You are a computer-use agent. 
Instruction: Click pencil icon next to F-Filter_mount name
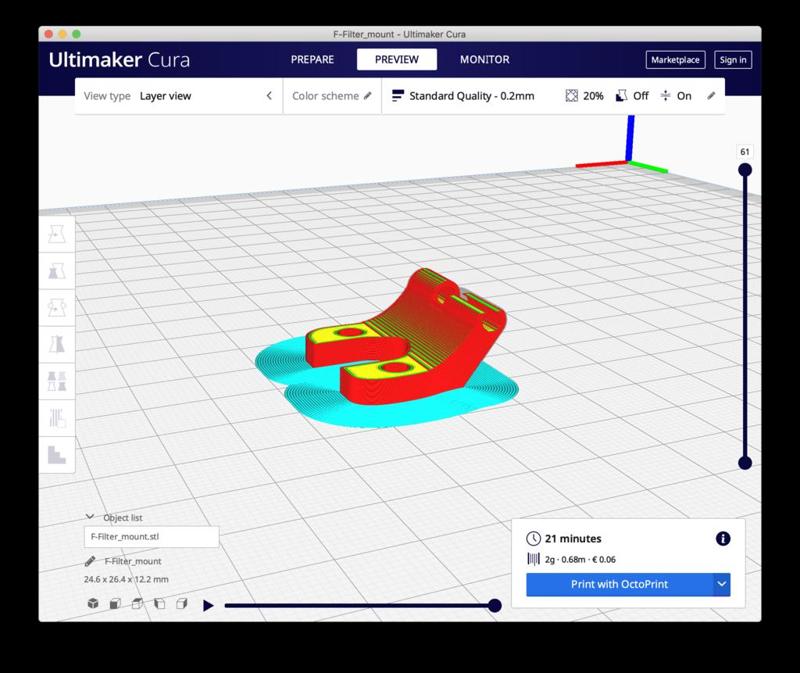tap(90, 561)
